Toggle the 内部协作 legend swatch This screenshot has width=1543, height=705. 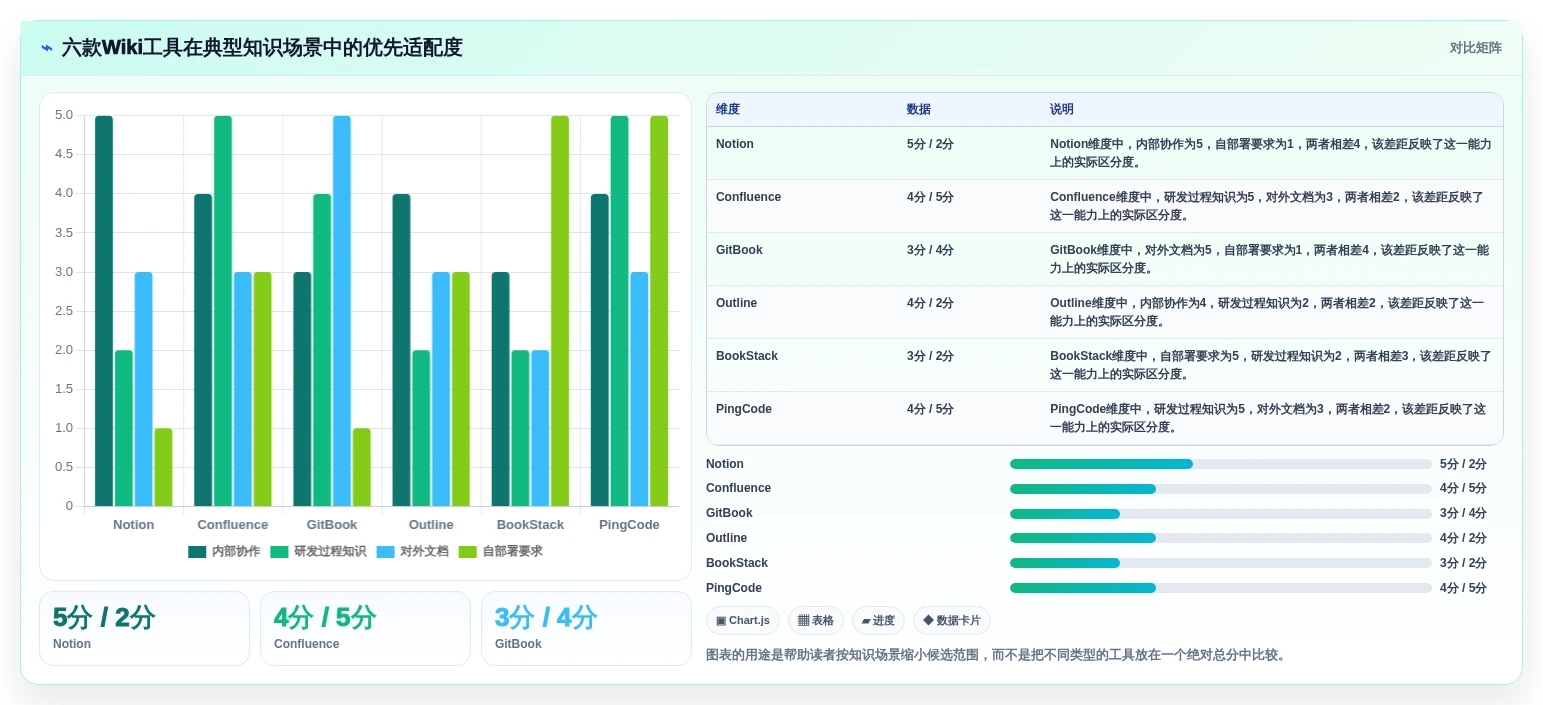(197, 552)
